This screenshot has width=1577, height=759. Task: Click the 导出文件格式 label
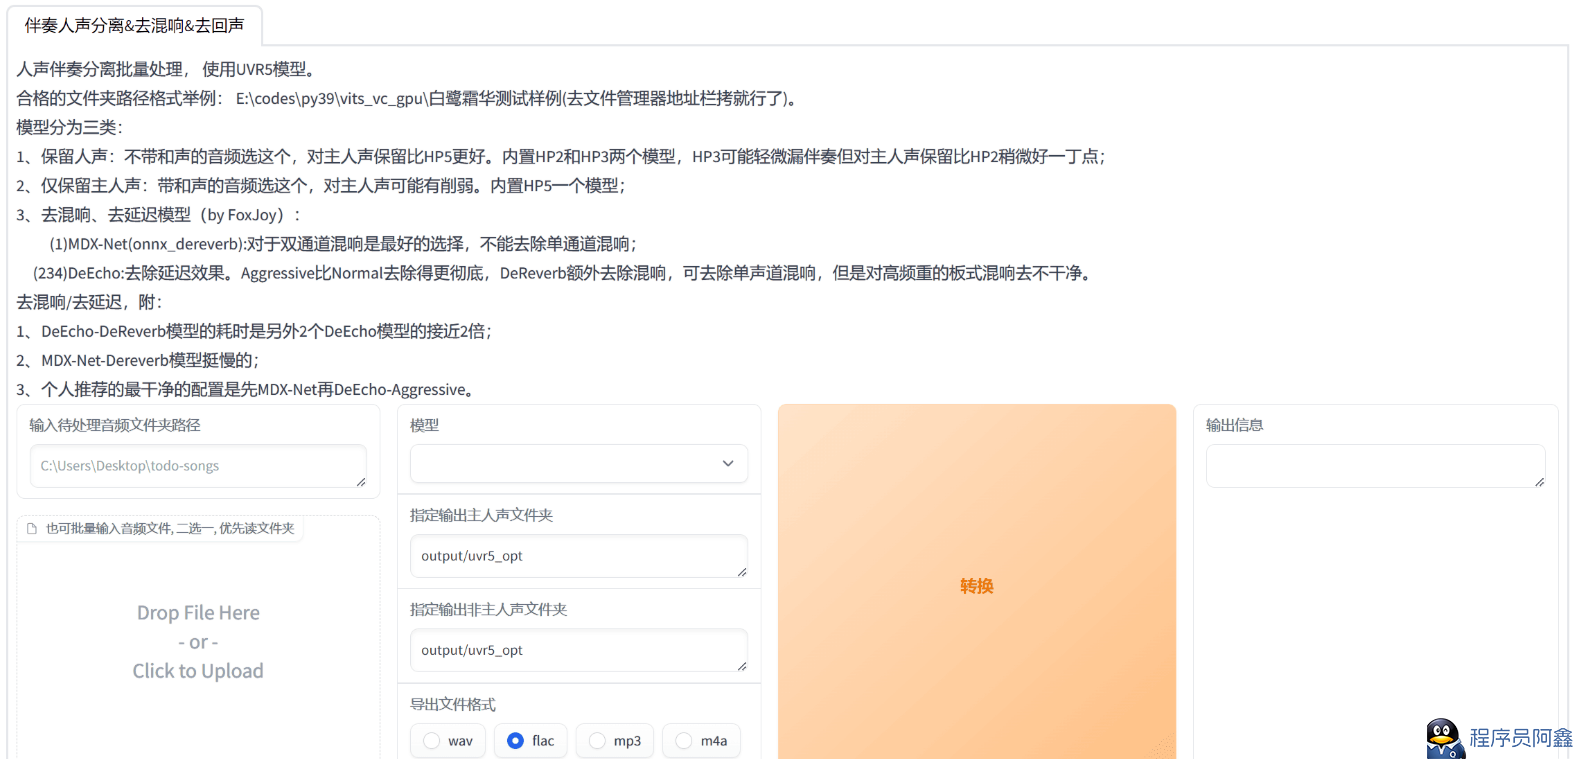click(x=453, y=705)
